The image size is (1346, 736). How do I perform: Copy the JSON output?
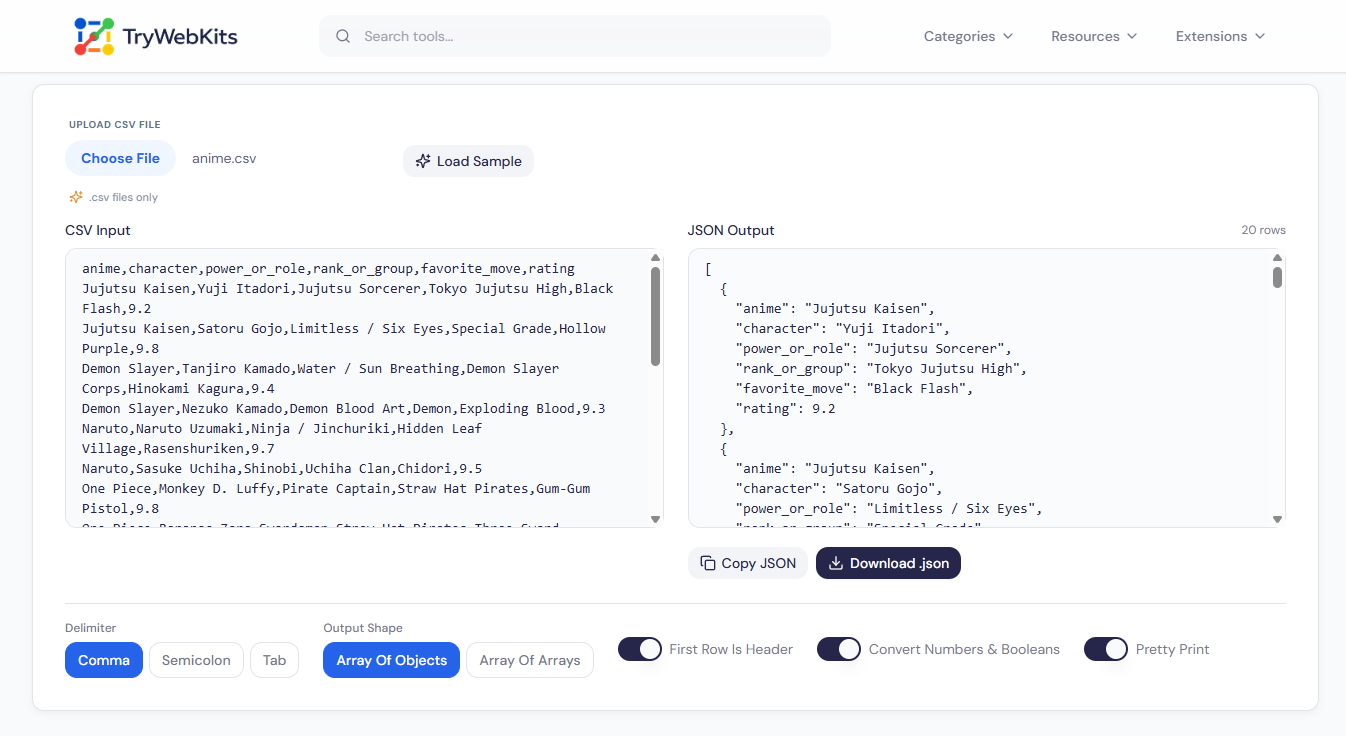point(748,563)
